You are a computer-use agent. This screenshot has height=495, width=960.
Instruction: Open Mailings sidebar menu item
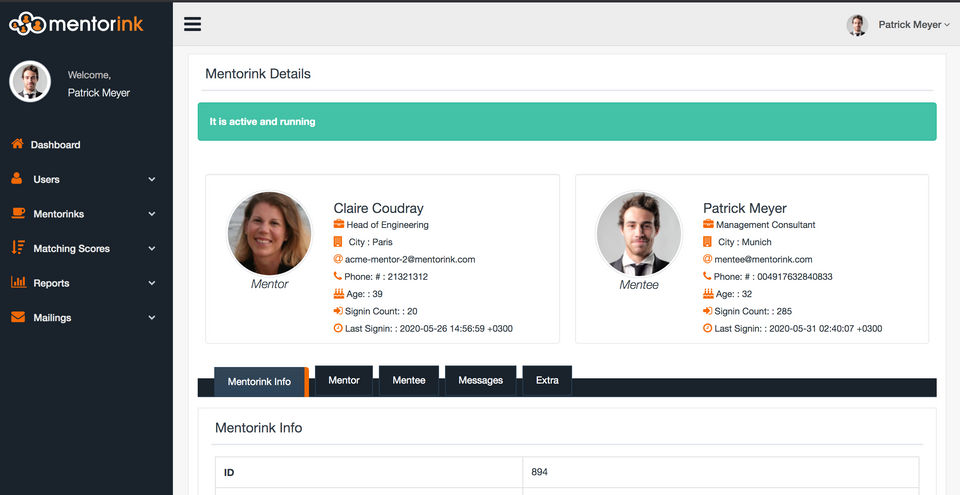tap(52, 317)
